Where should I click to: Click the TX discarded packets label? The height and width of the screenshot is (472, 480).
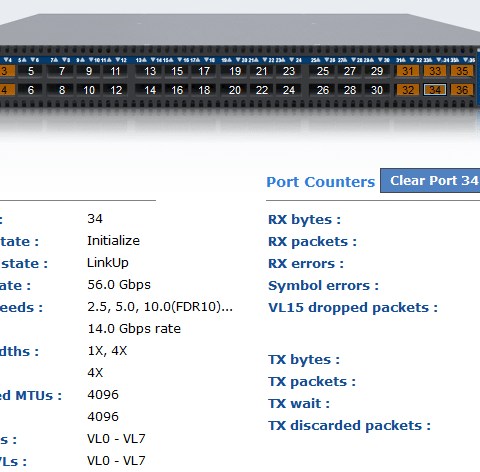pyautogui.click(x=349, y=426)
